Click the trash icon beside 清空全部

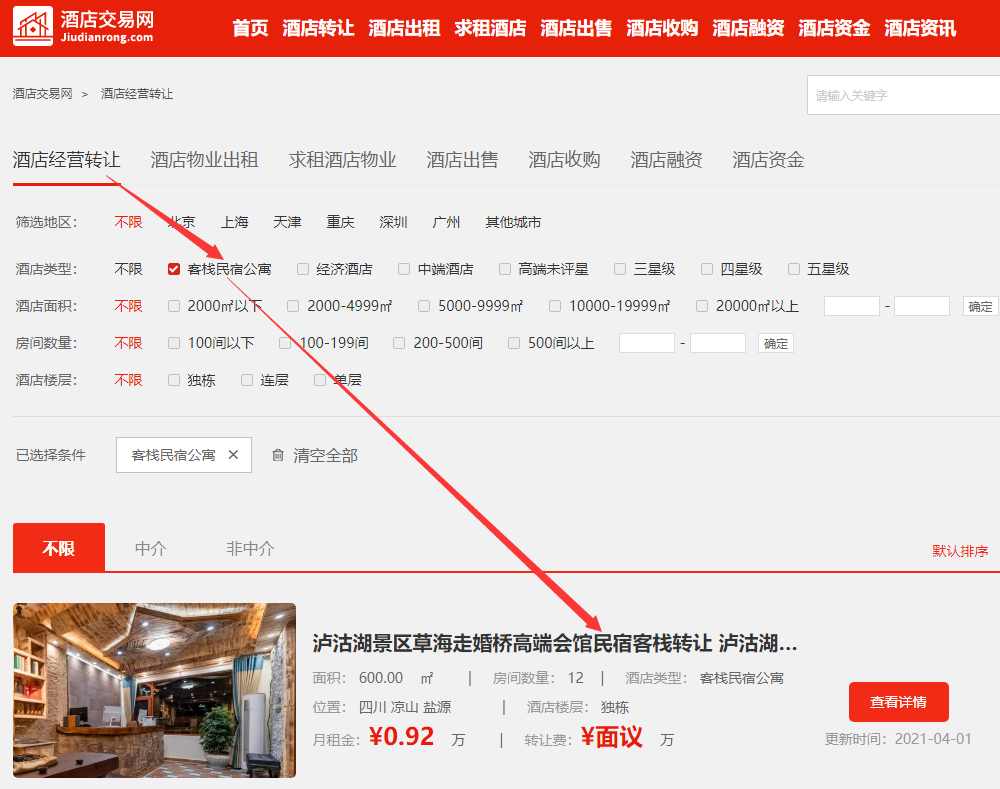click(278, 455)
